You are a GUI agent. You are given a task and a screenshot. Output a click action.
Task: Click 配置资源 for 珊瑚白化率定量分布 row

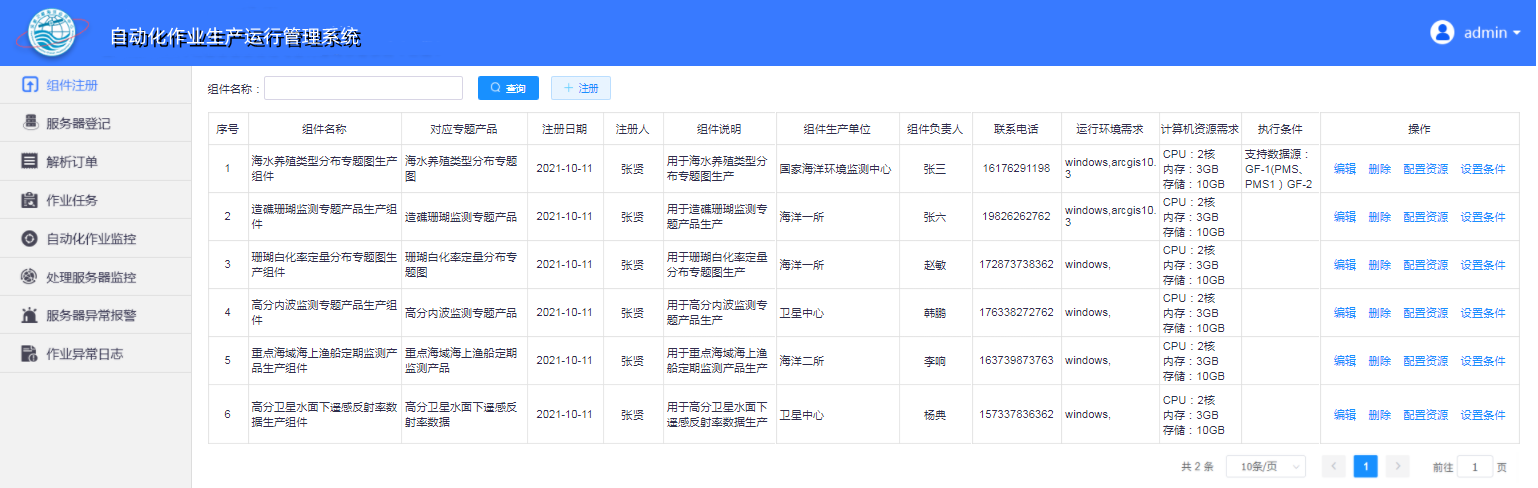coord(1426,265)
